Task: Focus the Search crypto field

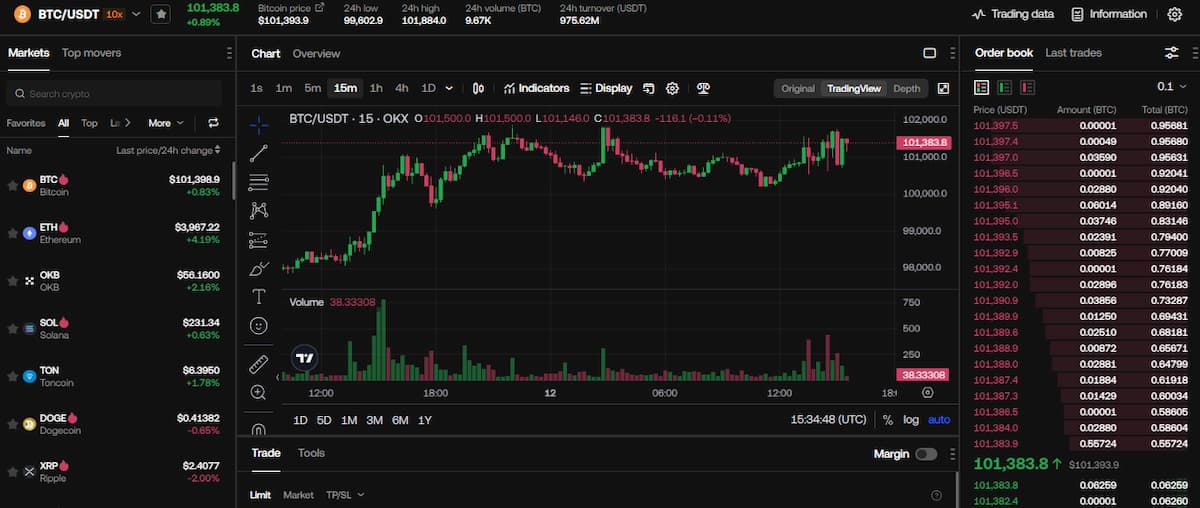Action: tap(113, 93)
